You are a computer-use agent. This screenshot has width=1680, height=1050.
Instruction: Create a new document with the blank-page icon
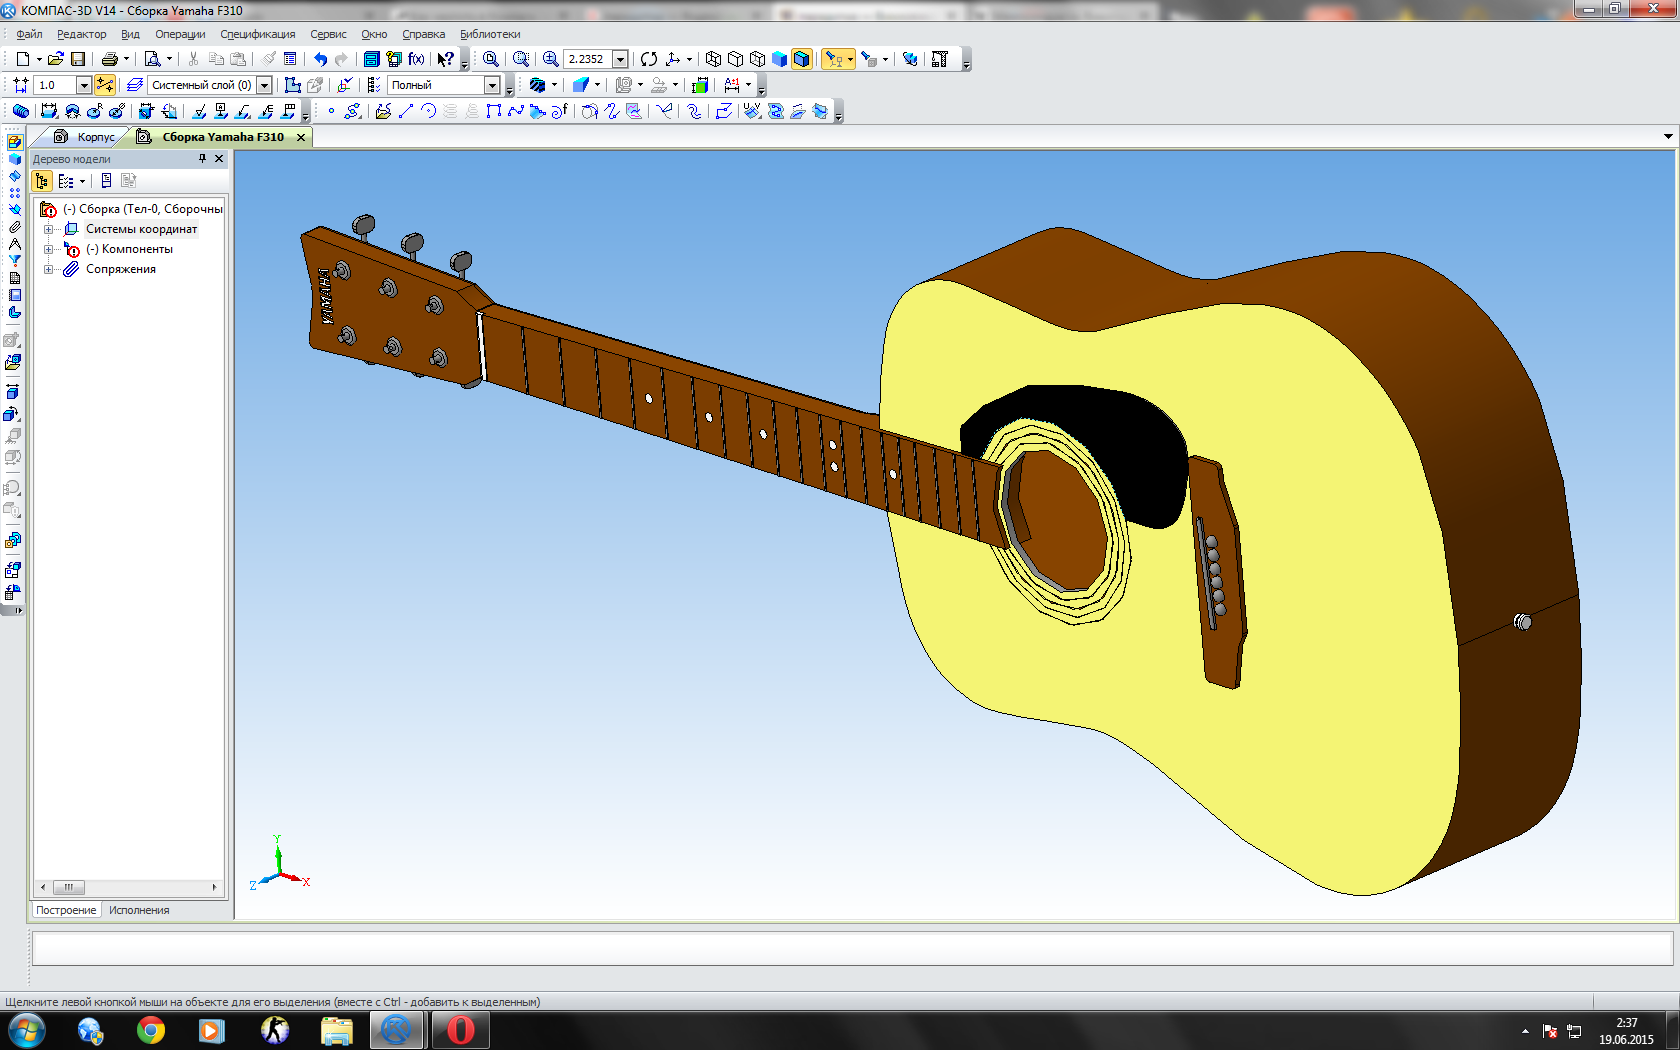(x=22, y=59)
